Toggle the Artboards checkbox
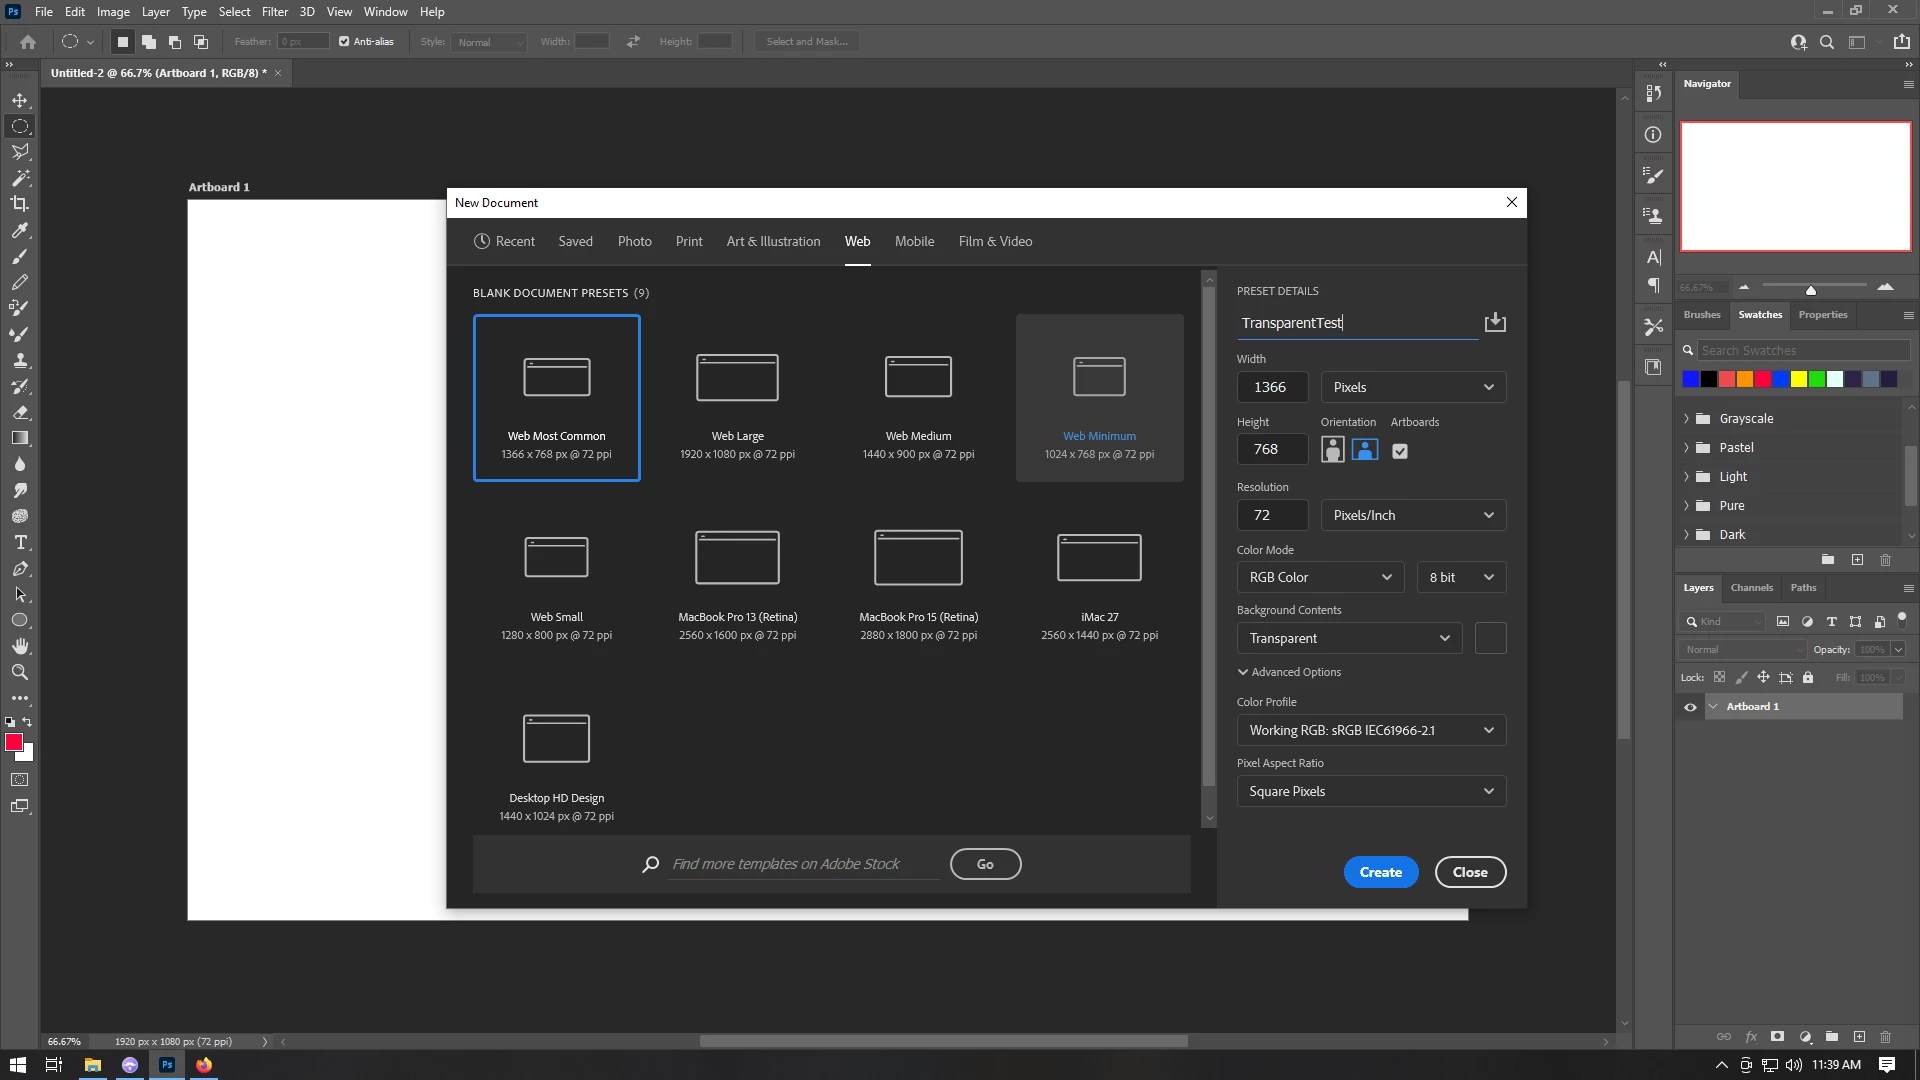 coord(1400,451)
